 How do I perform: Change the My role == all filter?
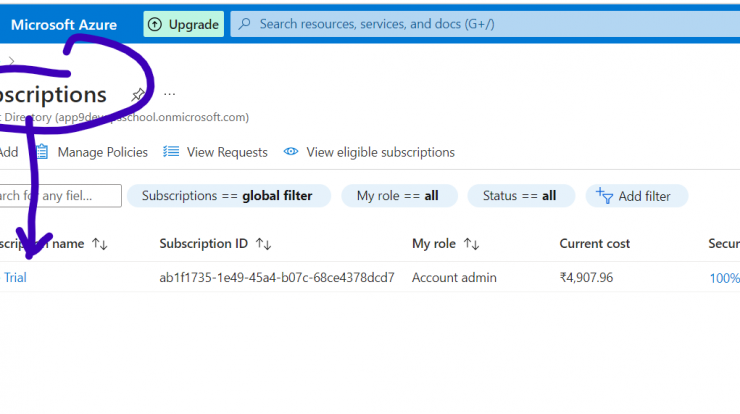pos(399,196)
